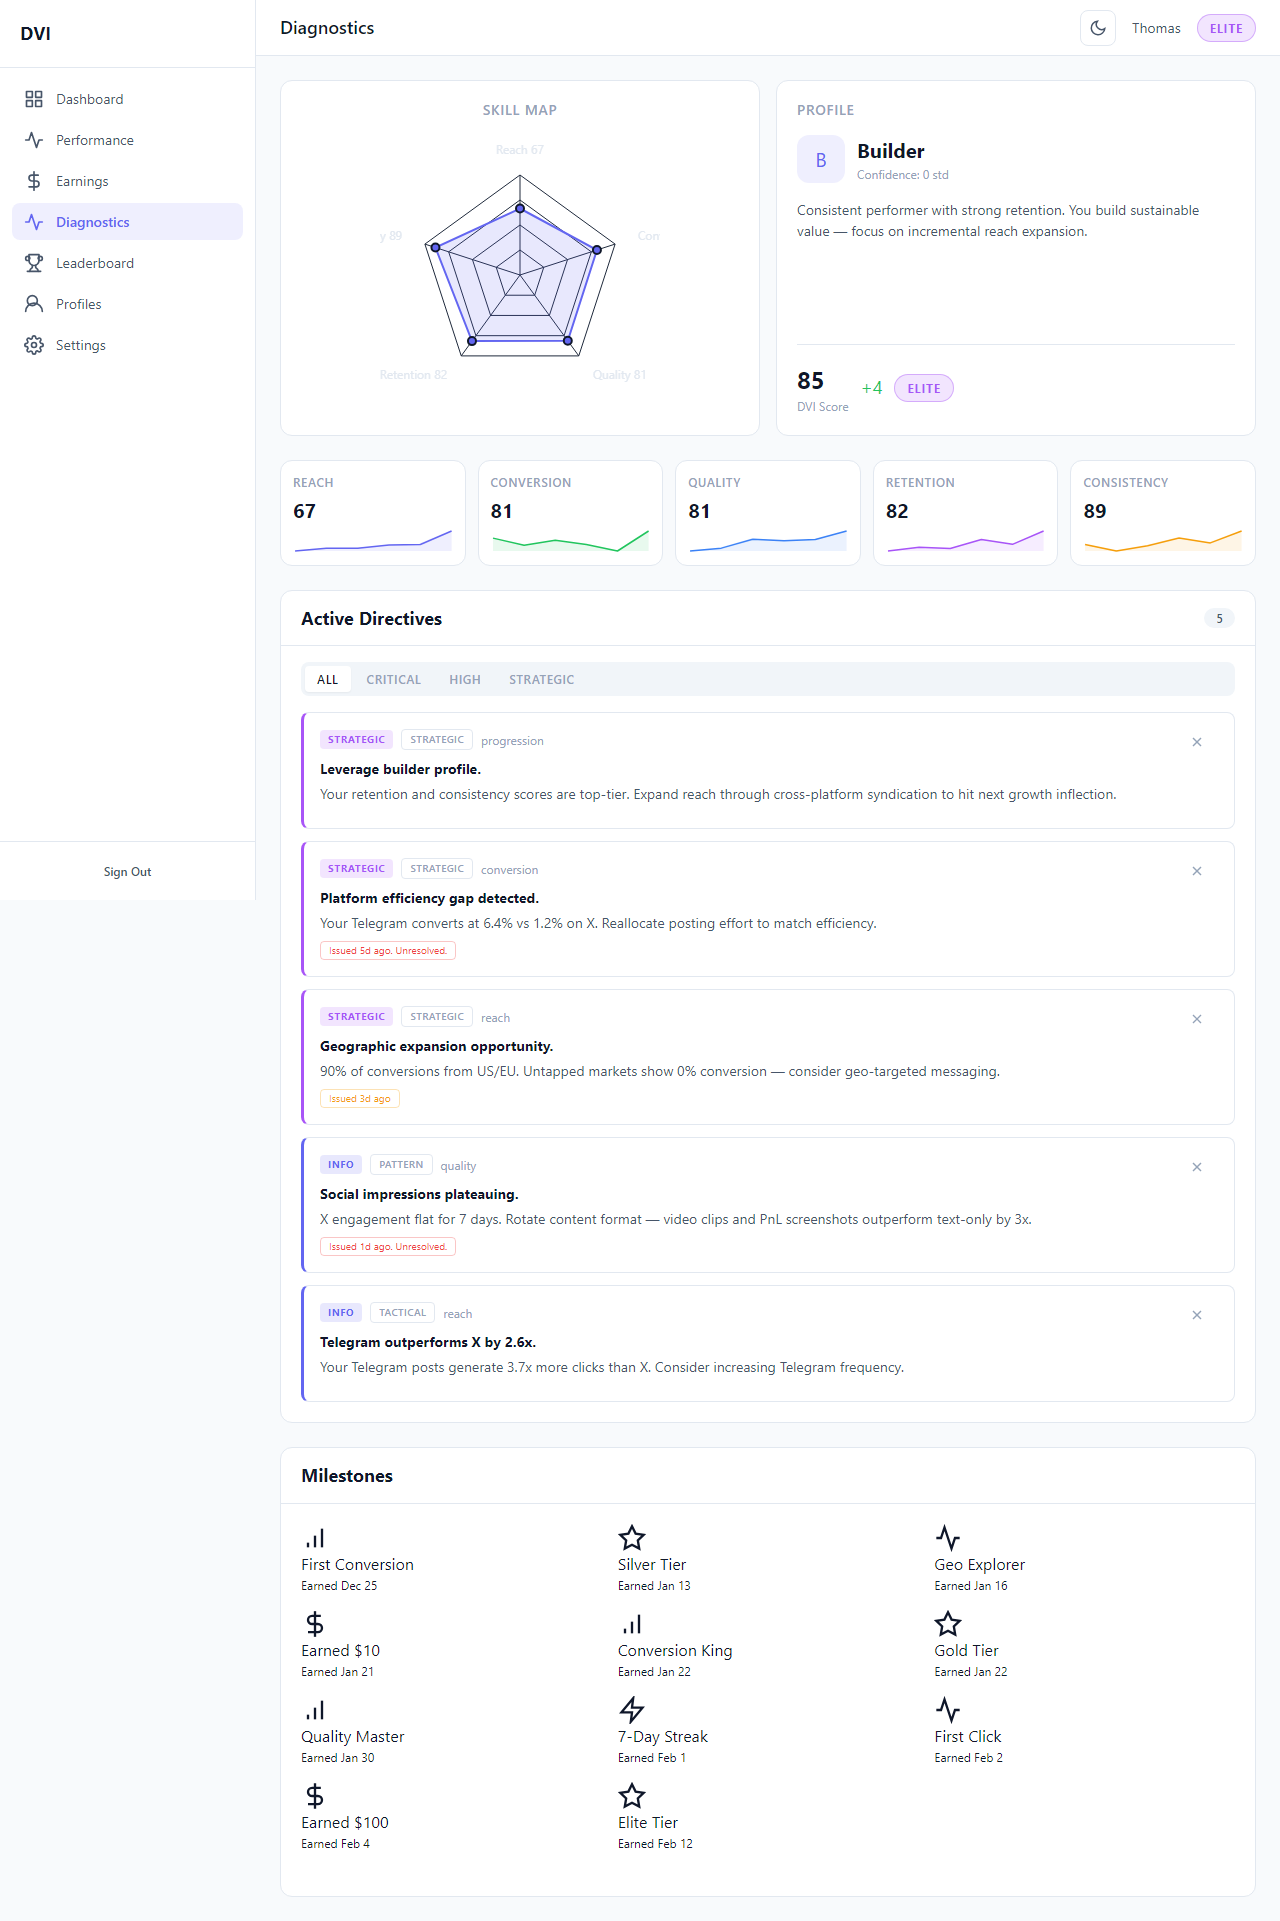Click the Earned $10 dollar icon
This screenshot has height=1921, width=1280.
(x=315, y=1624)
